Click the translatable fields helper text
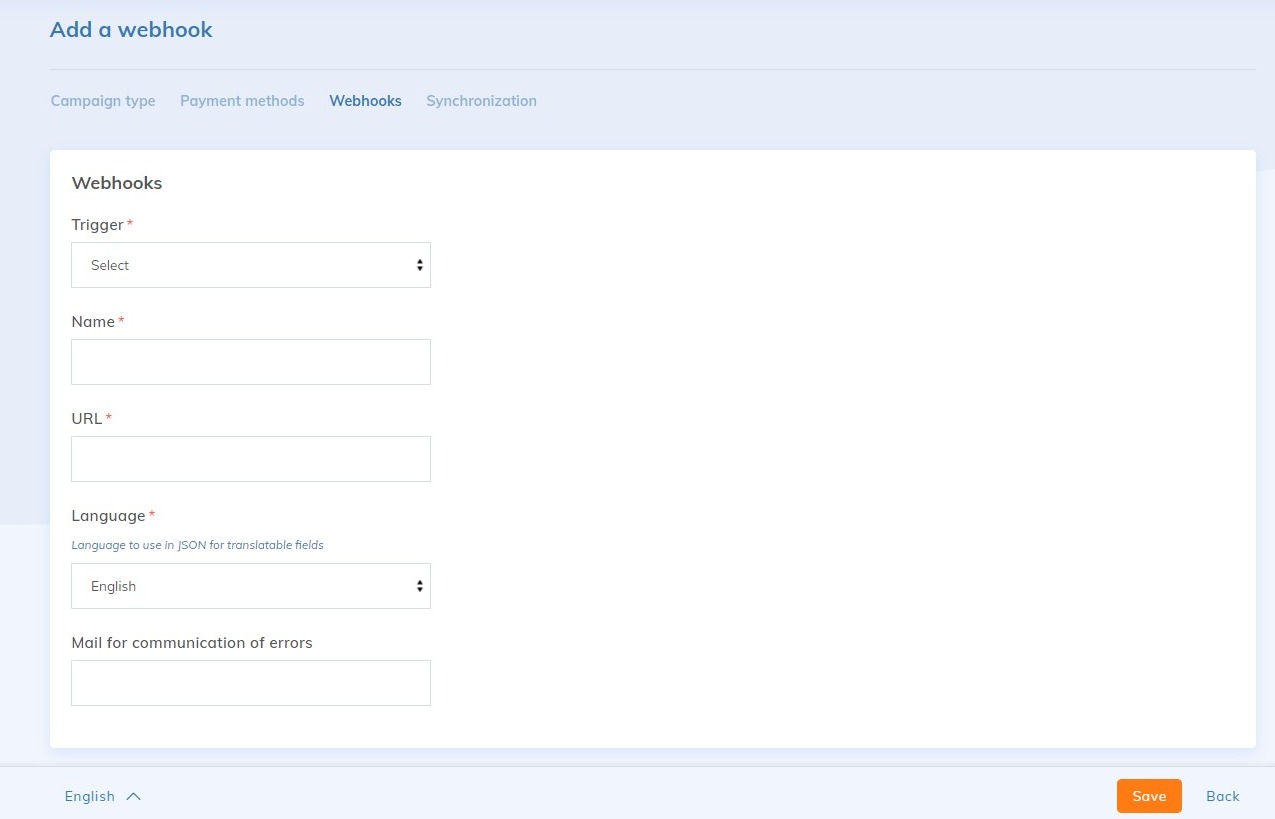 pos(197,545)
